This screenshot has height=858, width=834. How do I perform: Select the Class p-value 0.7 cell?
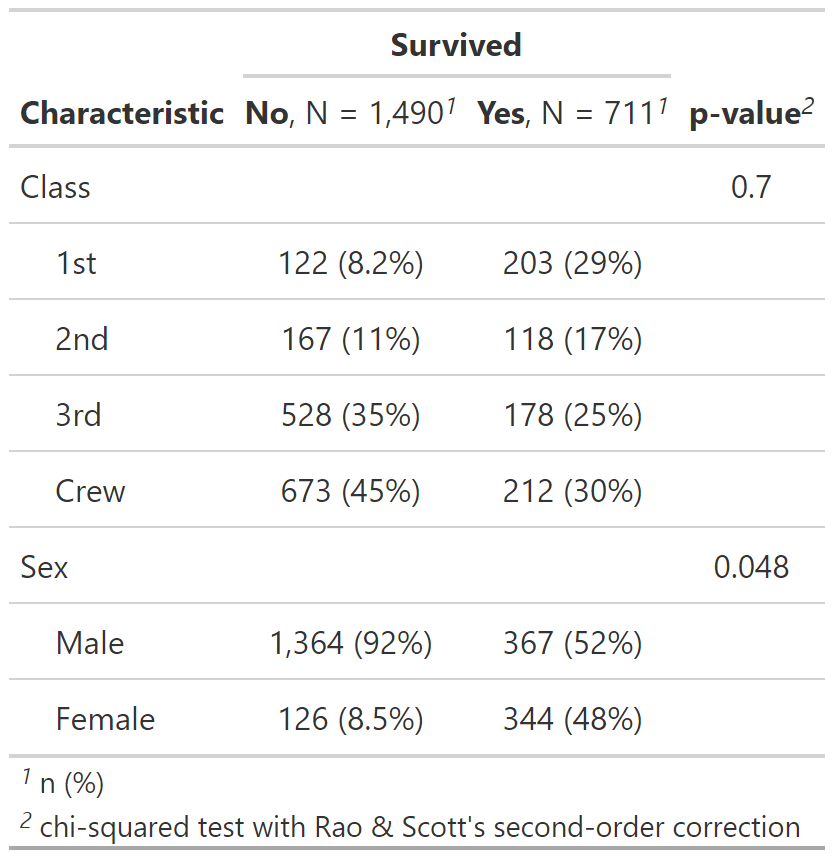click(x=751, y=187)
